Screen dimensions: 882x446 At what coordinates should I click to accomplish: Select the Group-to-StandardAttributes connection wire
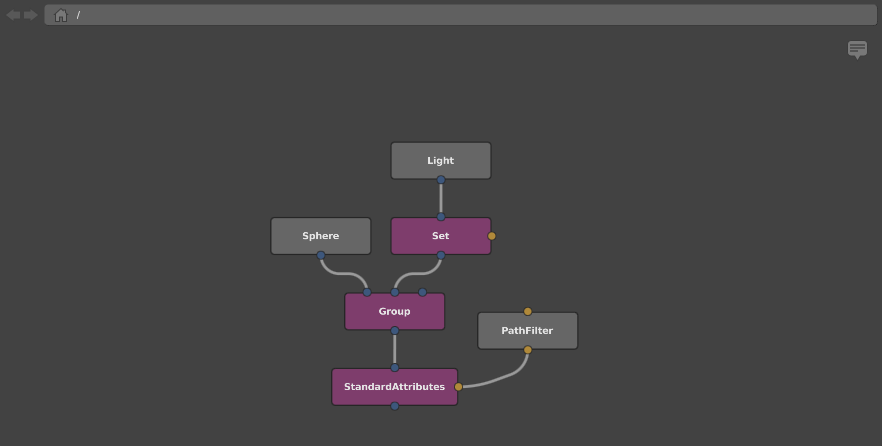click(x=395, y=349)
